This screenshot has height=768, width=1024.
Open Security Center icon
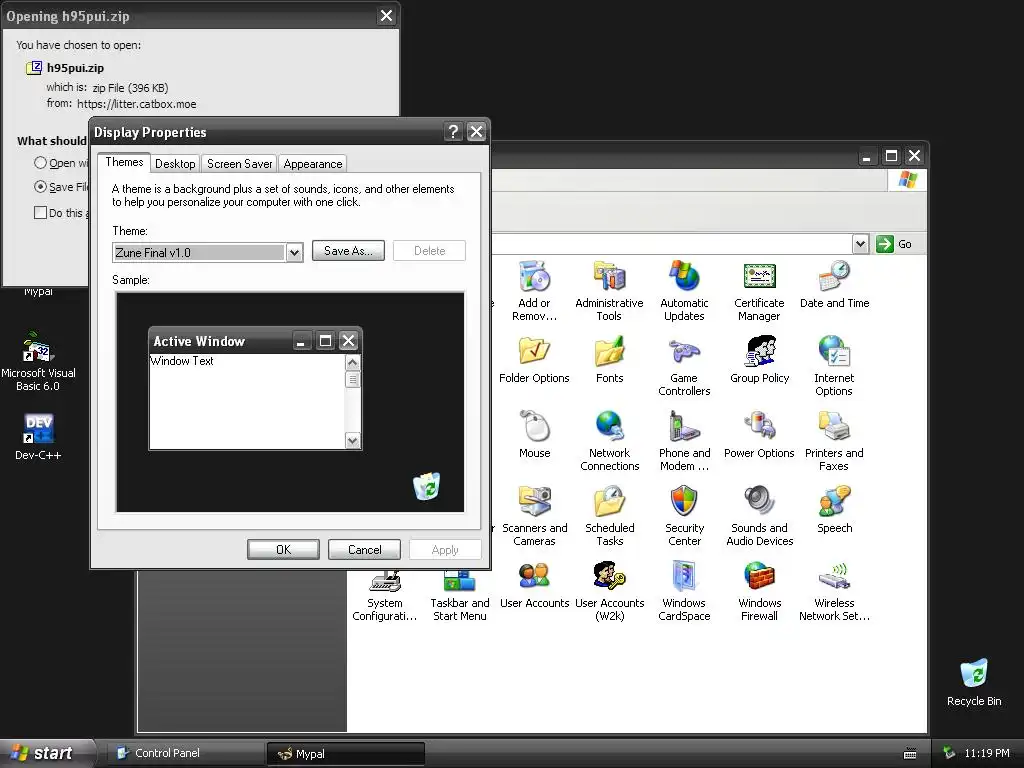click(x=684, y=502)
